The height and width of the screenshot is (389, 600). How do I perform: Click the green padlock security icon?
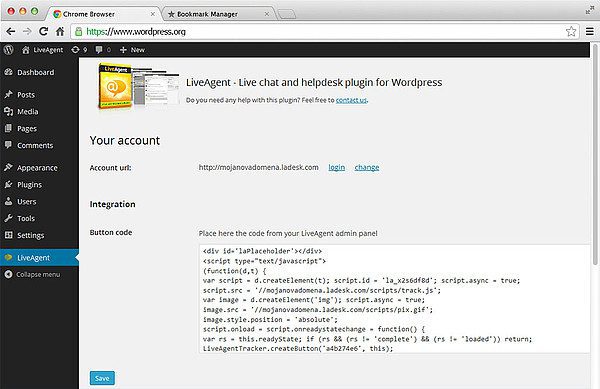(x=78, y=31)
